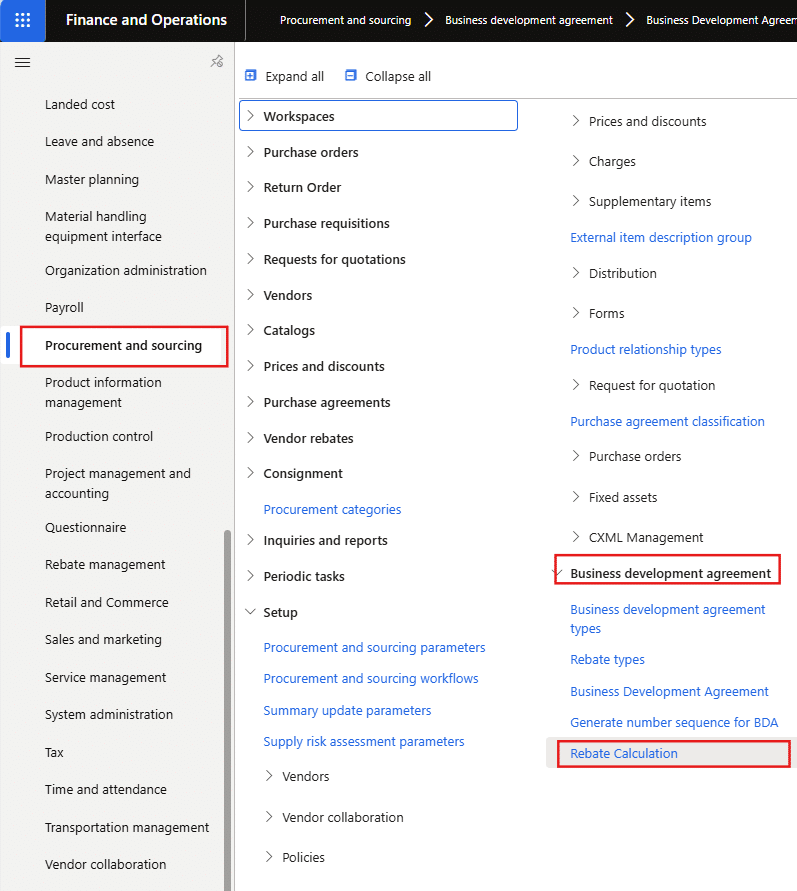Click the Expand all icon
This screenshot has height=891, width=797.
pyautogui.click(x=251, y=76)
